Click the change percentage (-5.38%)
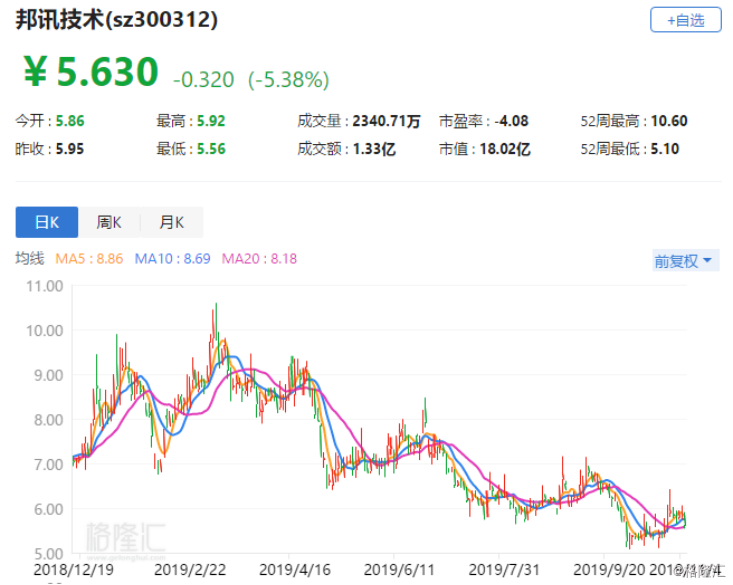 click(x=288, y=79)
